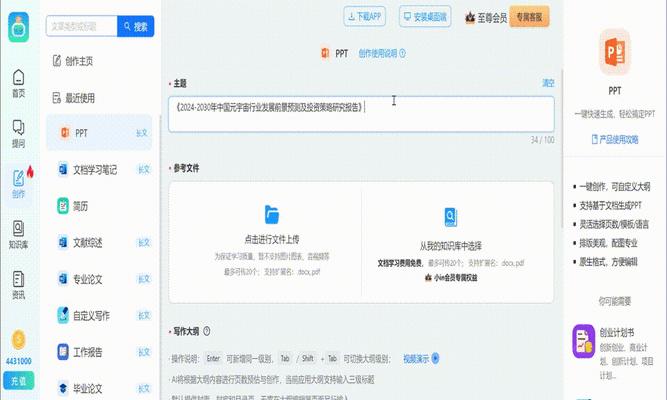Open the 创业计划书 recommendation title

(x=617, y=333)
